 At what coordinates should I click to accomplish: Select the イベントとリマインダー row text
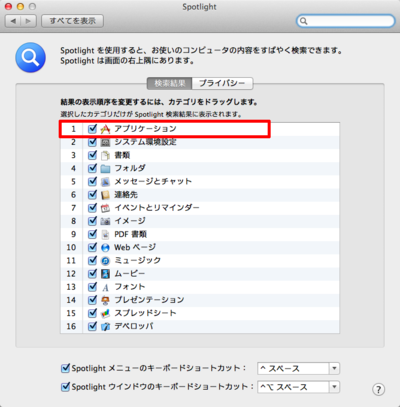157,208
